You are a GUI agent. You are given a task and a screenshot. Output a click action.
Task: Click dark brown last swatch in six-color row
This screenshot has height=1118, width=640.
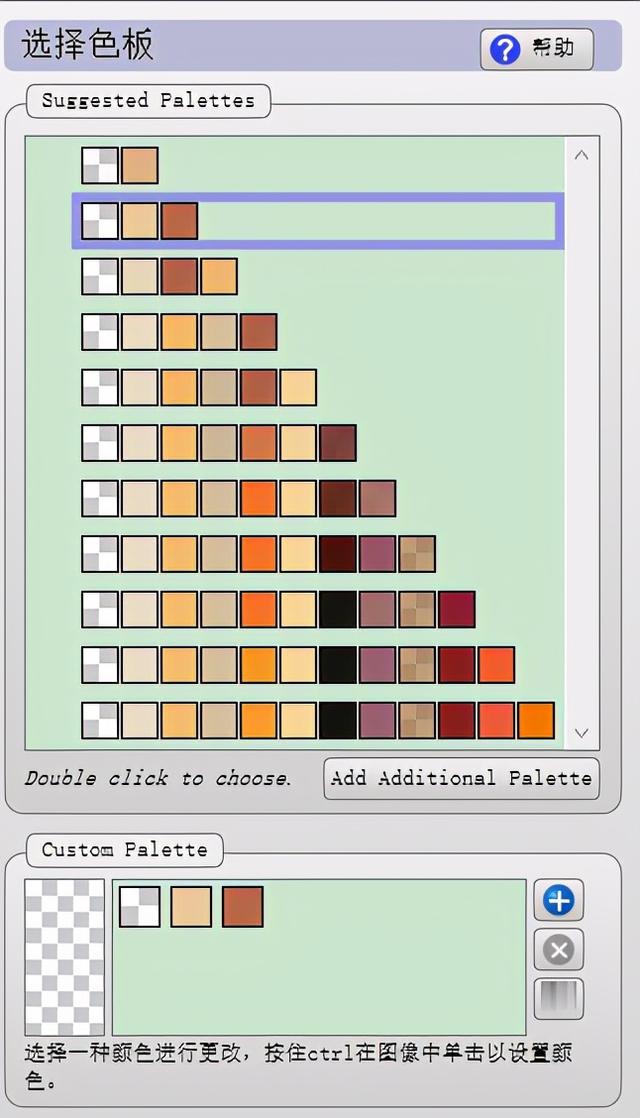[x=338, y=443]
